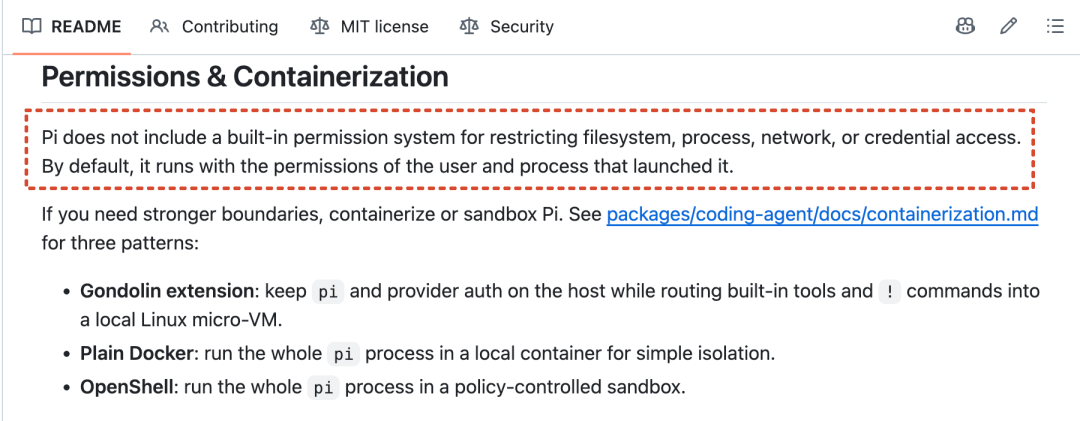1080x421 pixels.
Task: Edit the README using the pencil icon
Action: pos(1009,27)
